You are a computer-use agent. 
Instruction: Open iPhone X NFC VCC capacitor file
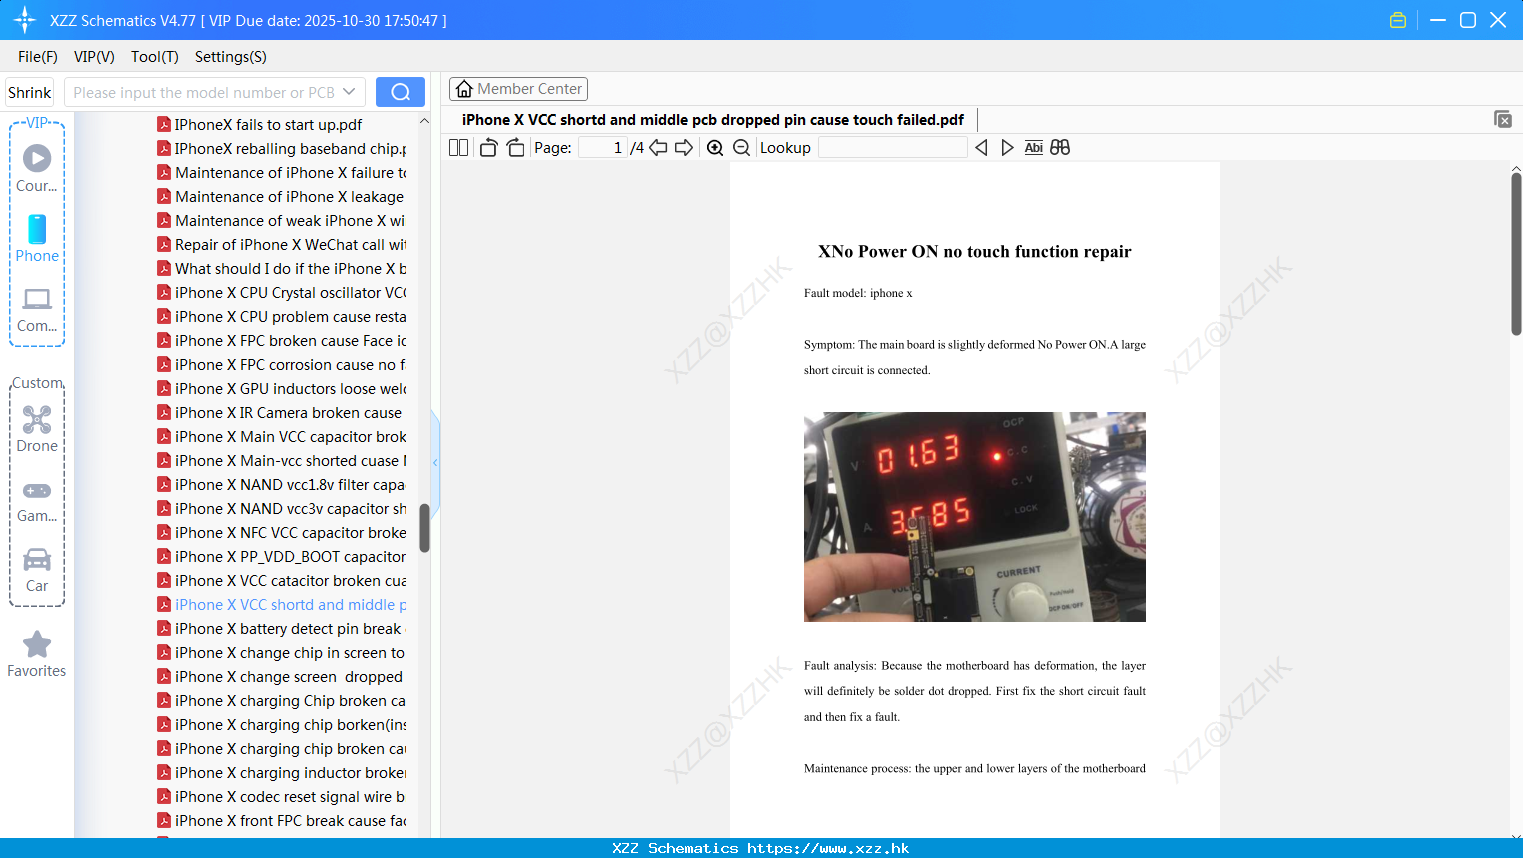(282, 533)
